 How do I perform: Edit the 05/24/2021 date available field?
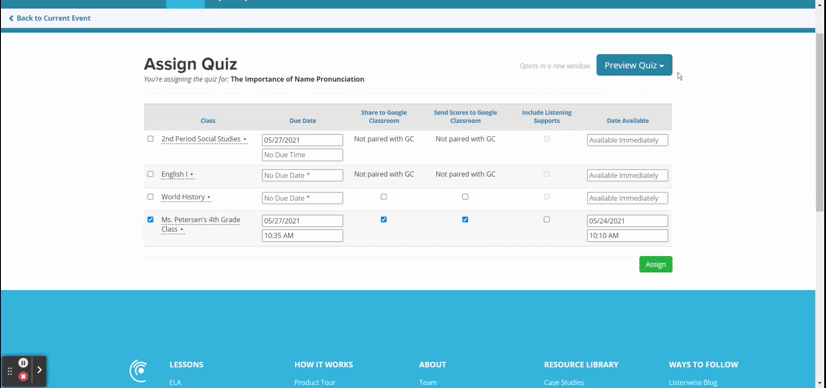(627, 221)
